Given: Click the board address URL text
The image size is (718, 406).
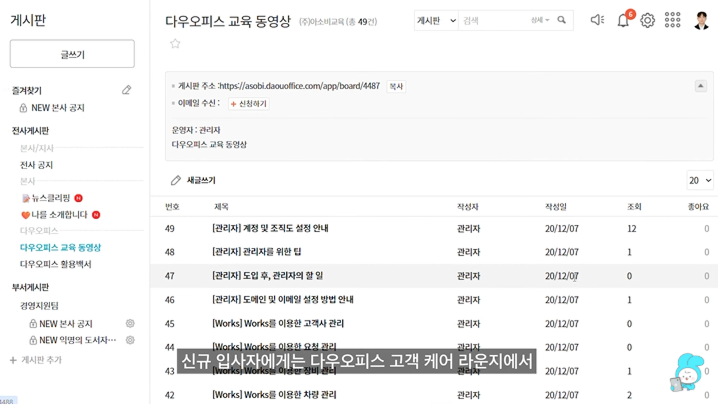Looking at the screenshot, I should [300, 86].
